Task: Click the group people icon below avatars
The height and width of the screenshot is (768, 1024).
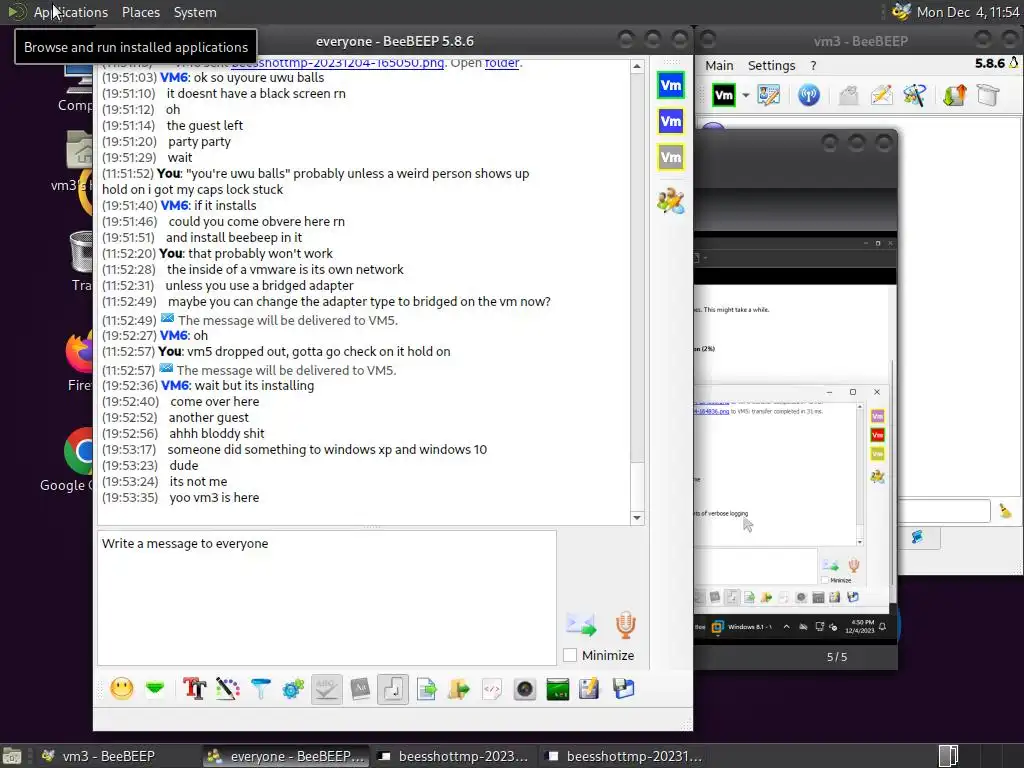Action: tap(671, 200)
